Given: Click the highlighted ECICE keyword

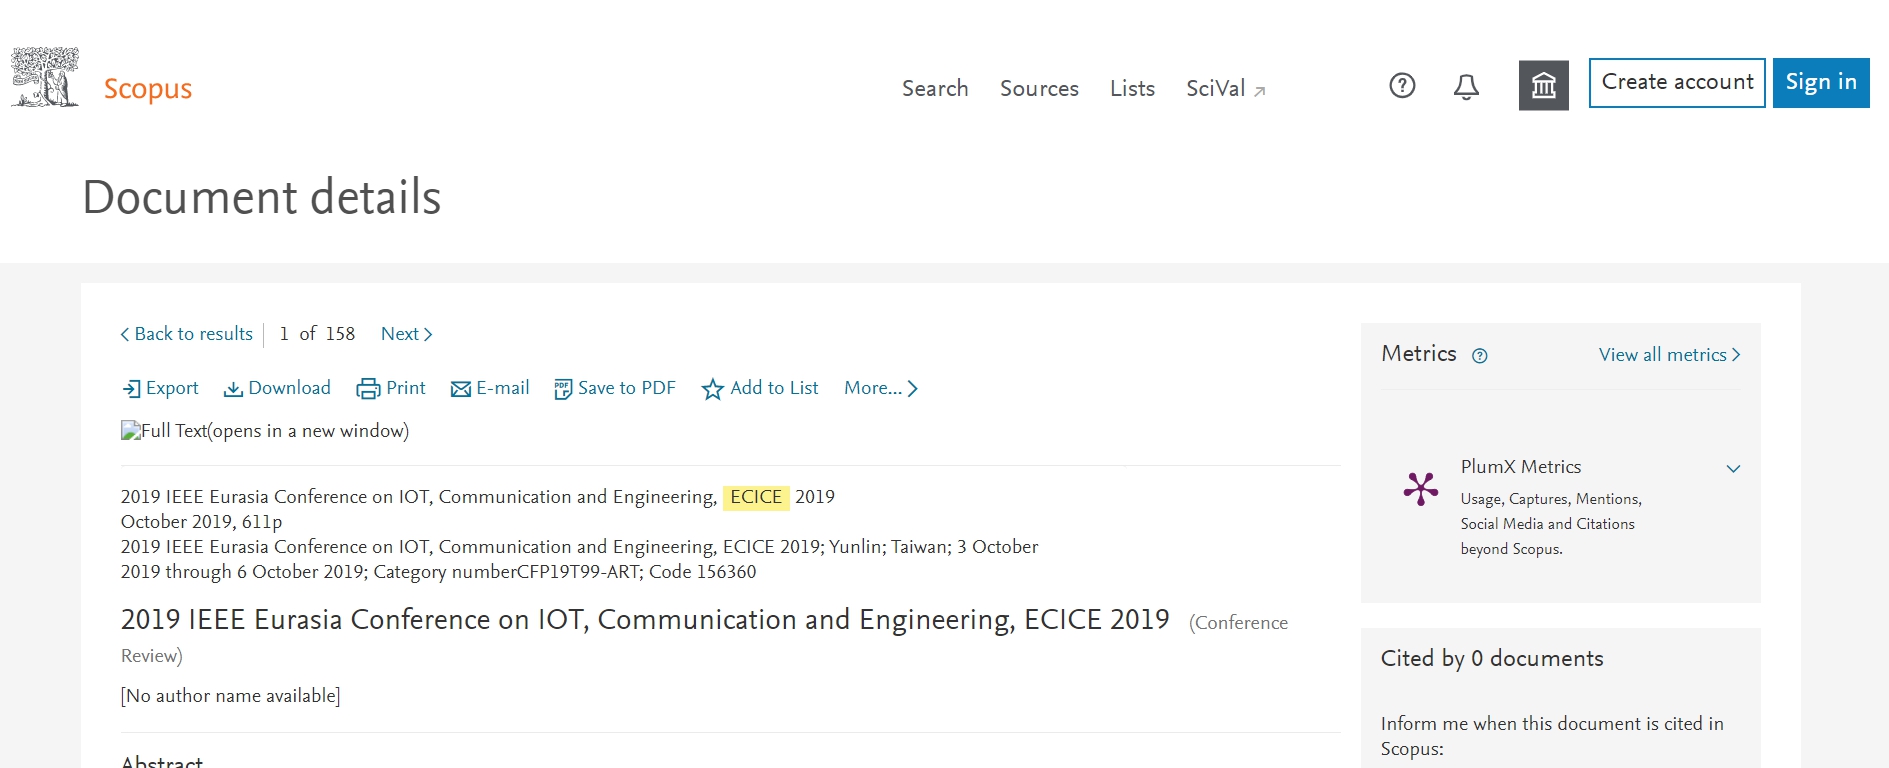Looking at the screenshot, I should (756, 497).
